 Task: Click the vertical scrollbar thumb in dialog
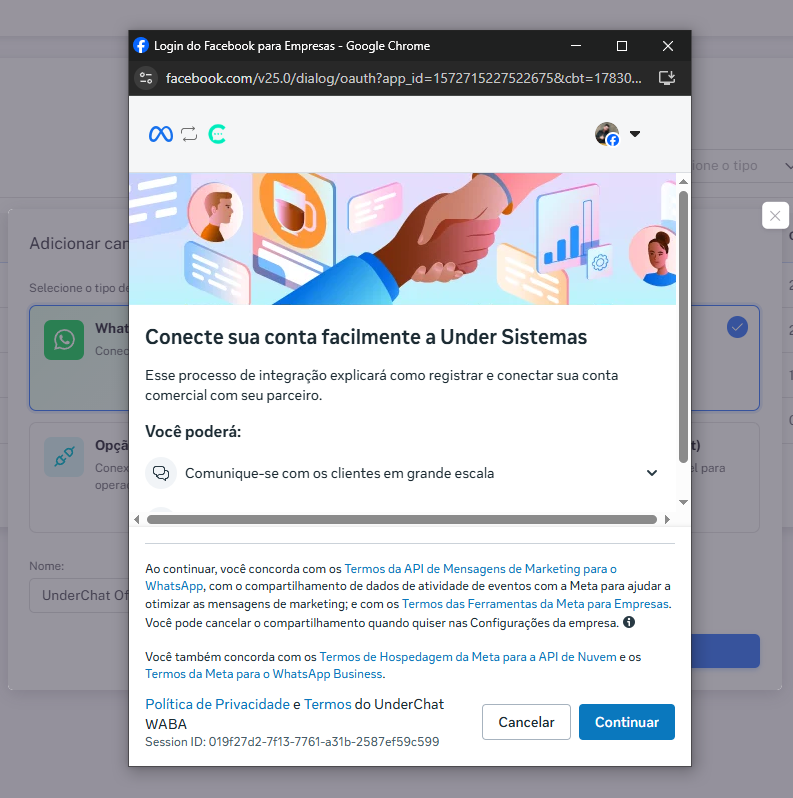pos(684,327)
